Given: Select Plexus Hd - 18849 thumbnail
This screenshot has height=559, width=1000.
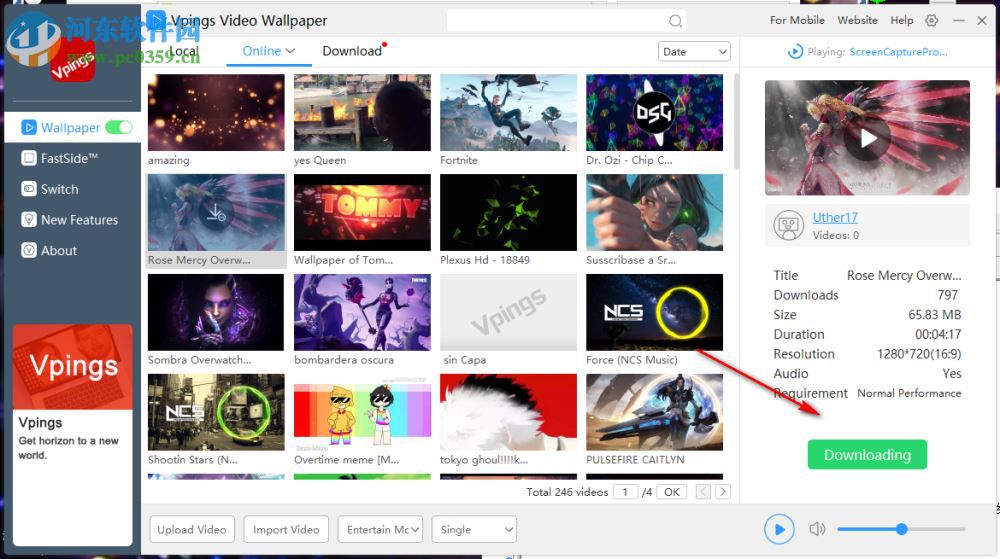Looking at the screenshot, I should tap(508, 212).
